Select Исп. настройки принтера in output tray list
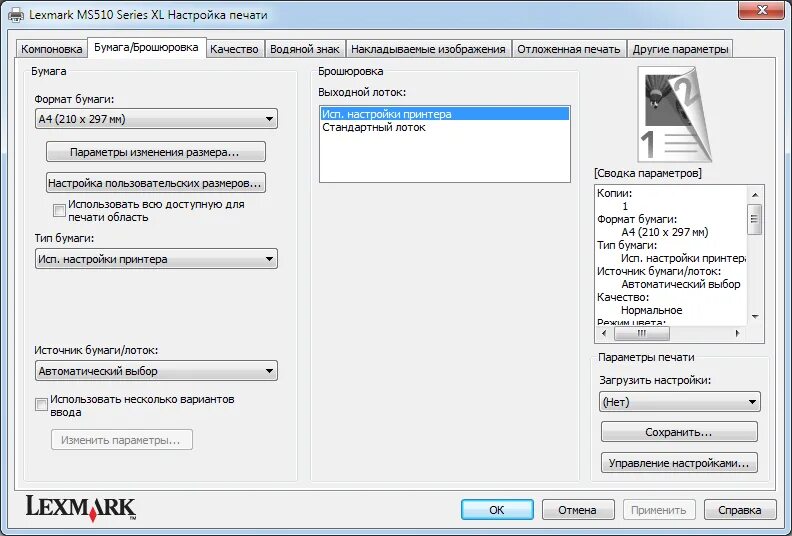This screenshot has width=792, height=536. pyautogui.click(x=444, y=114)
